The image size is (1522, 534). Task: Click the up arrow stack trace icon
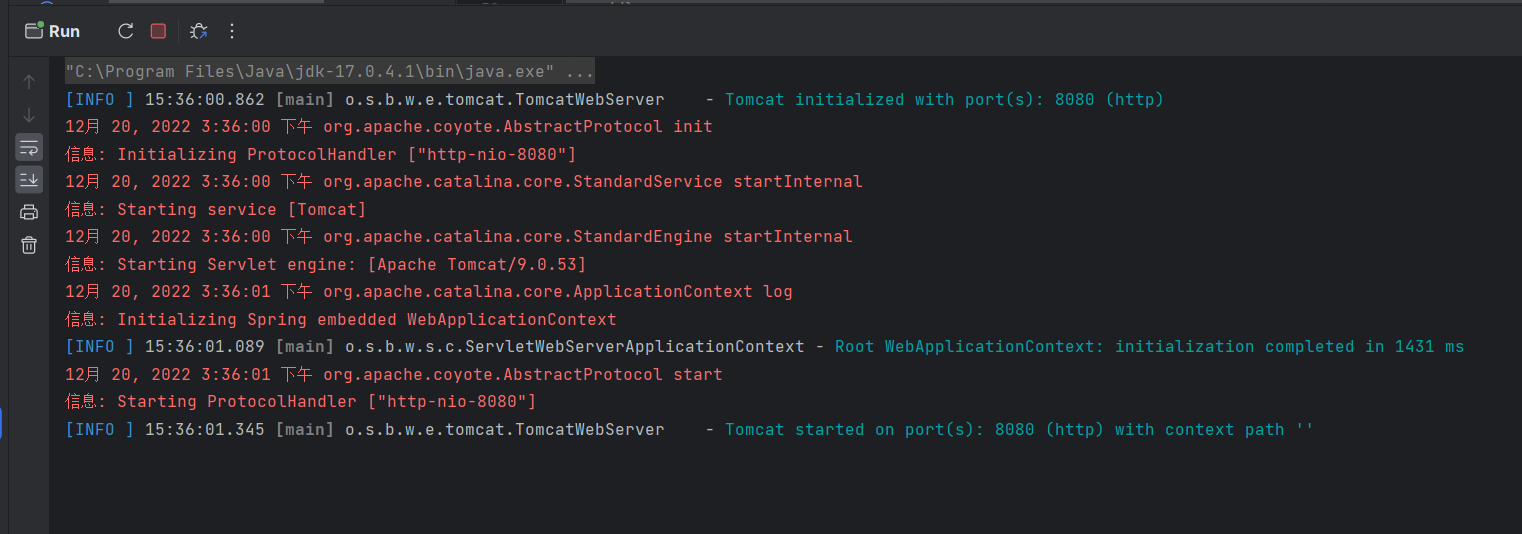pos(29,82)
